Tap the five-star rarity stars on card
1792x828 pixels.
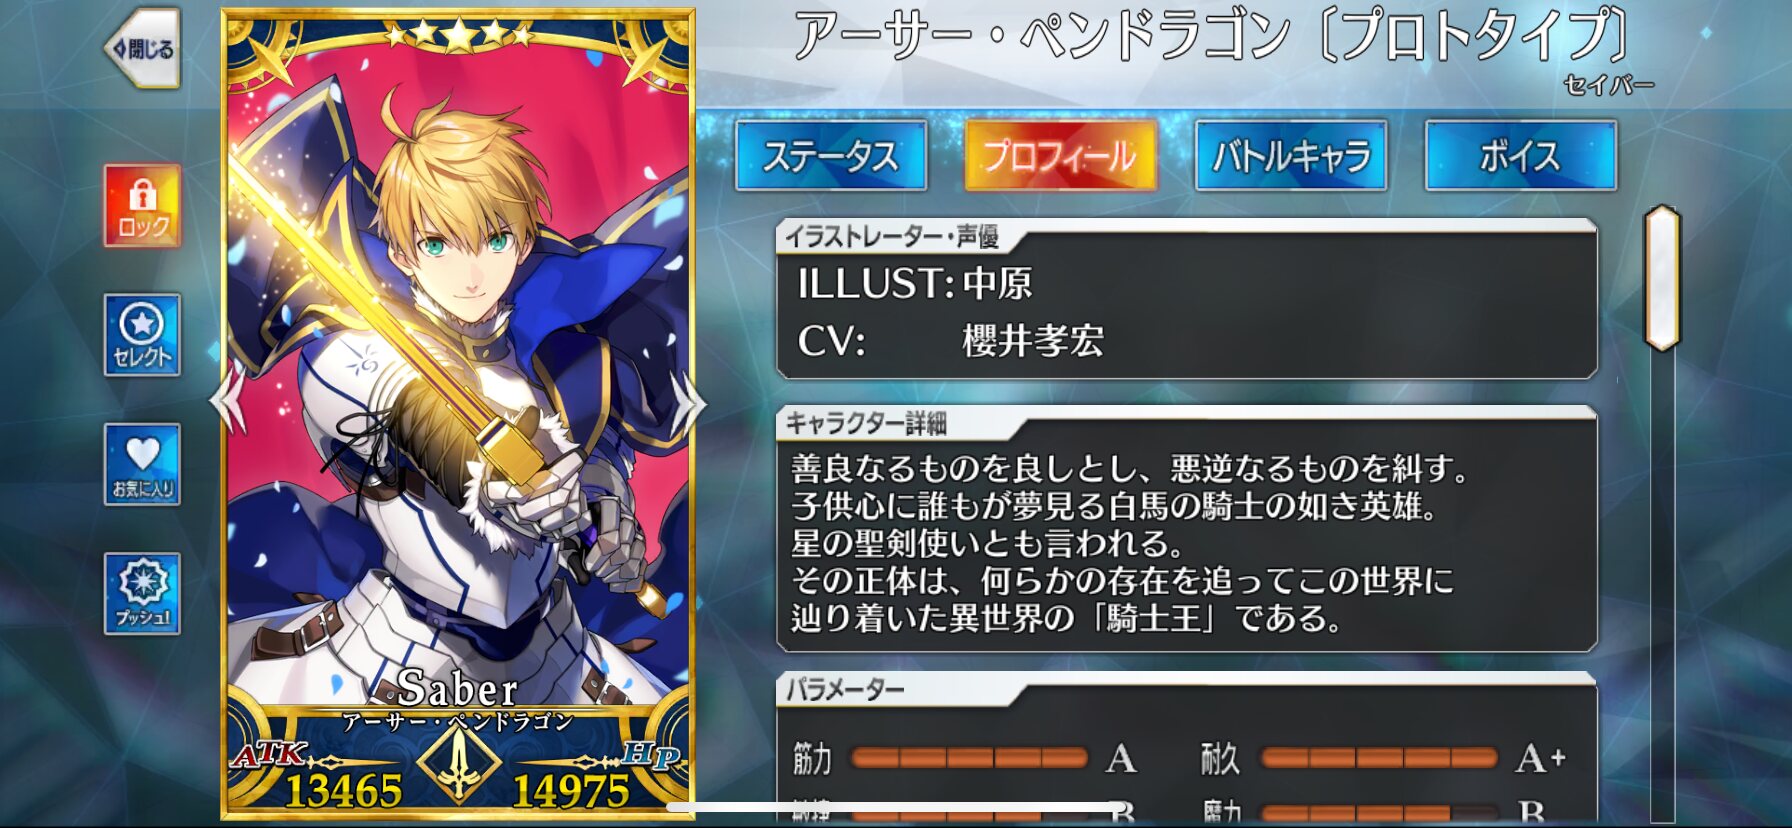click(458, 36)
